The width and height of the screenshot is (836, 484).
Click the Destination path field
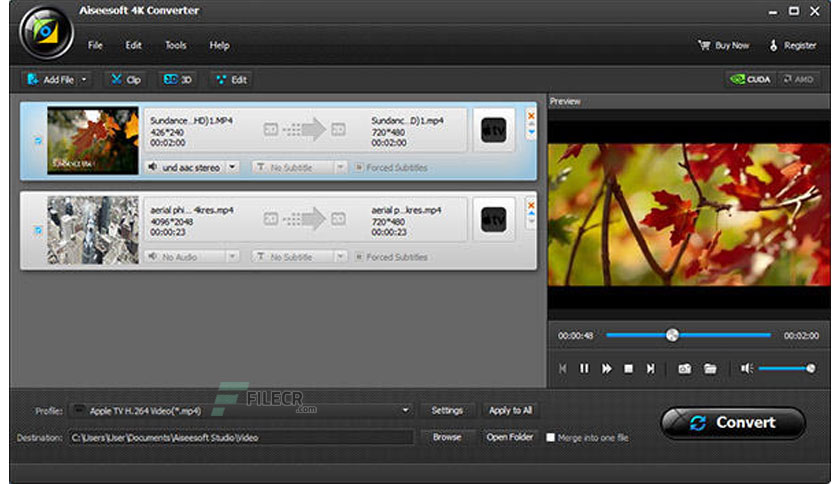pyautogui.click(x=241, y=438)
